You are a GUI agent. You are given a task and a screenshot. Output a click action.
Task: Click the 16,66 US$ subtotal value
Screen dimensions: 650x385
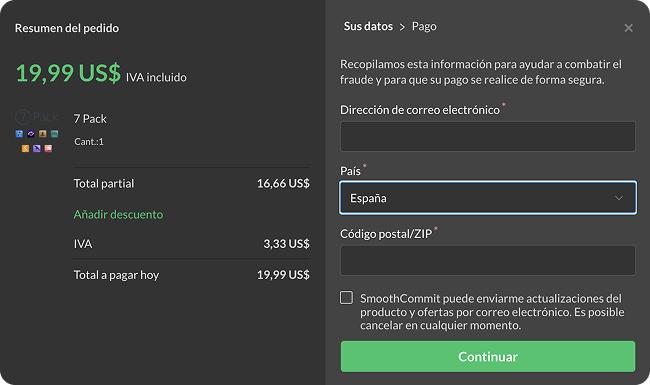point(283,183)
